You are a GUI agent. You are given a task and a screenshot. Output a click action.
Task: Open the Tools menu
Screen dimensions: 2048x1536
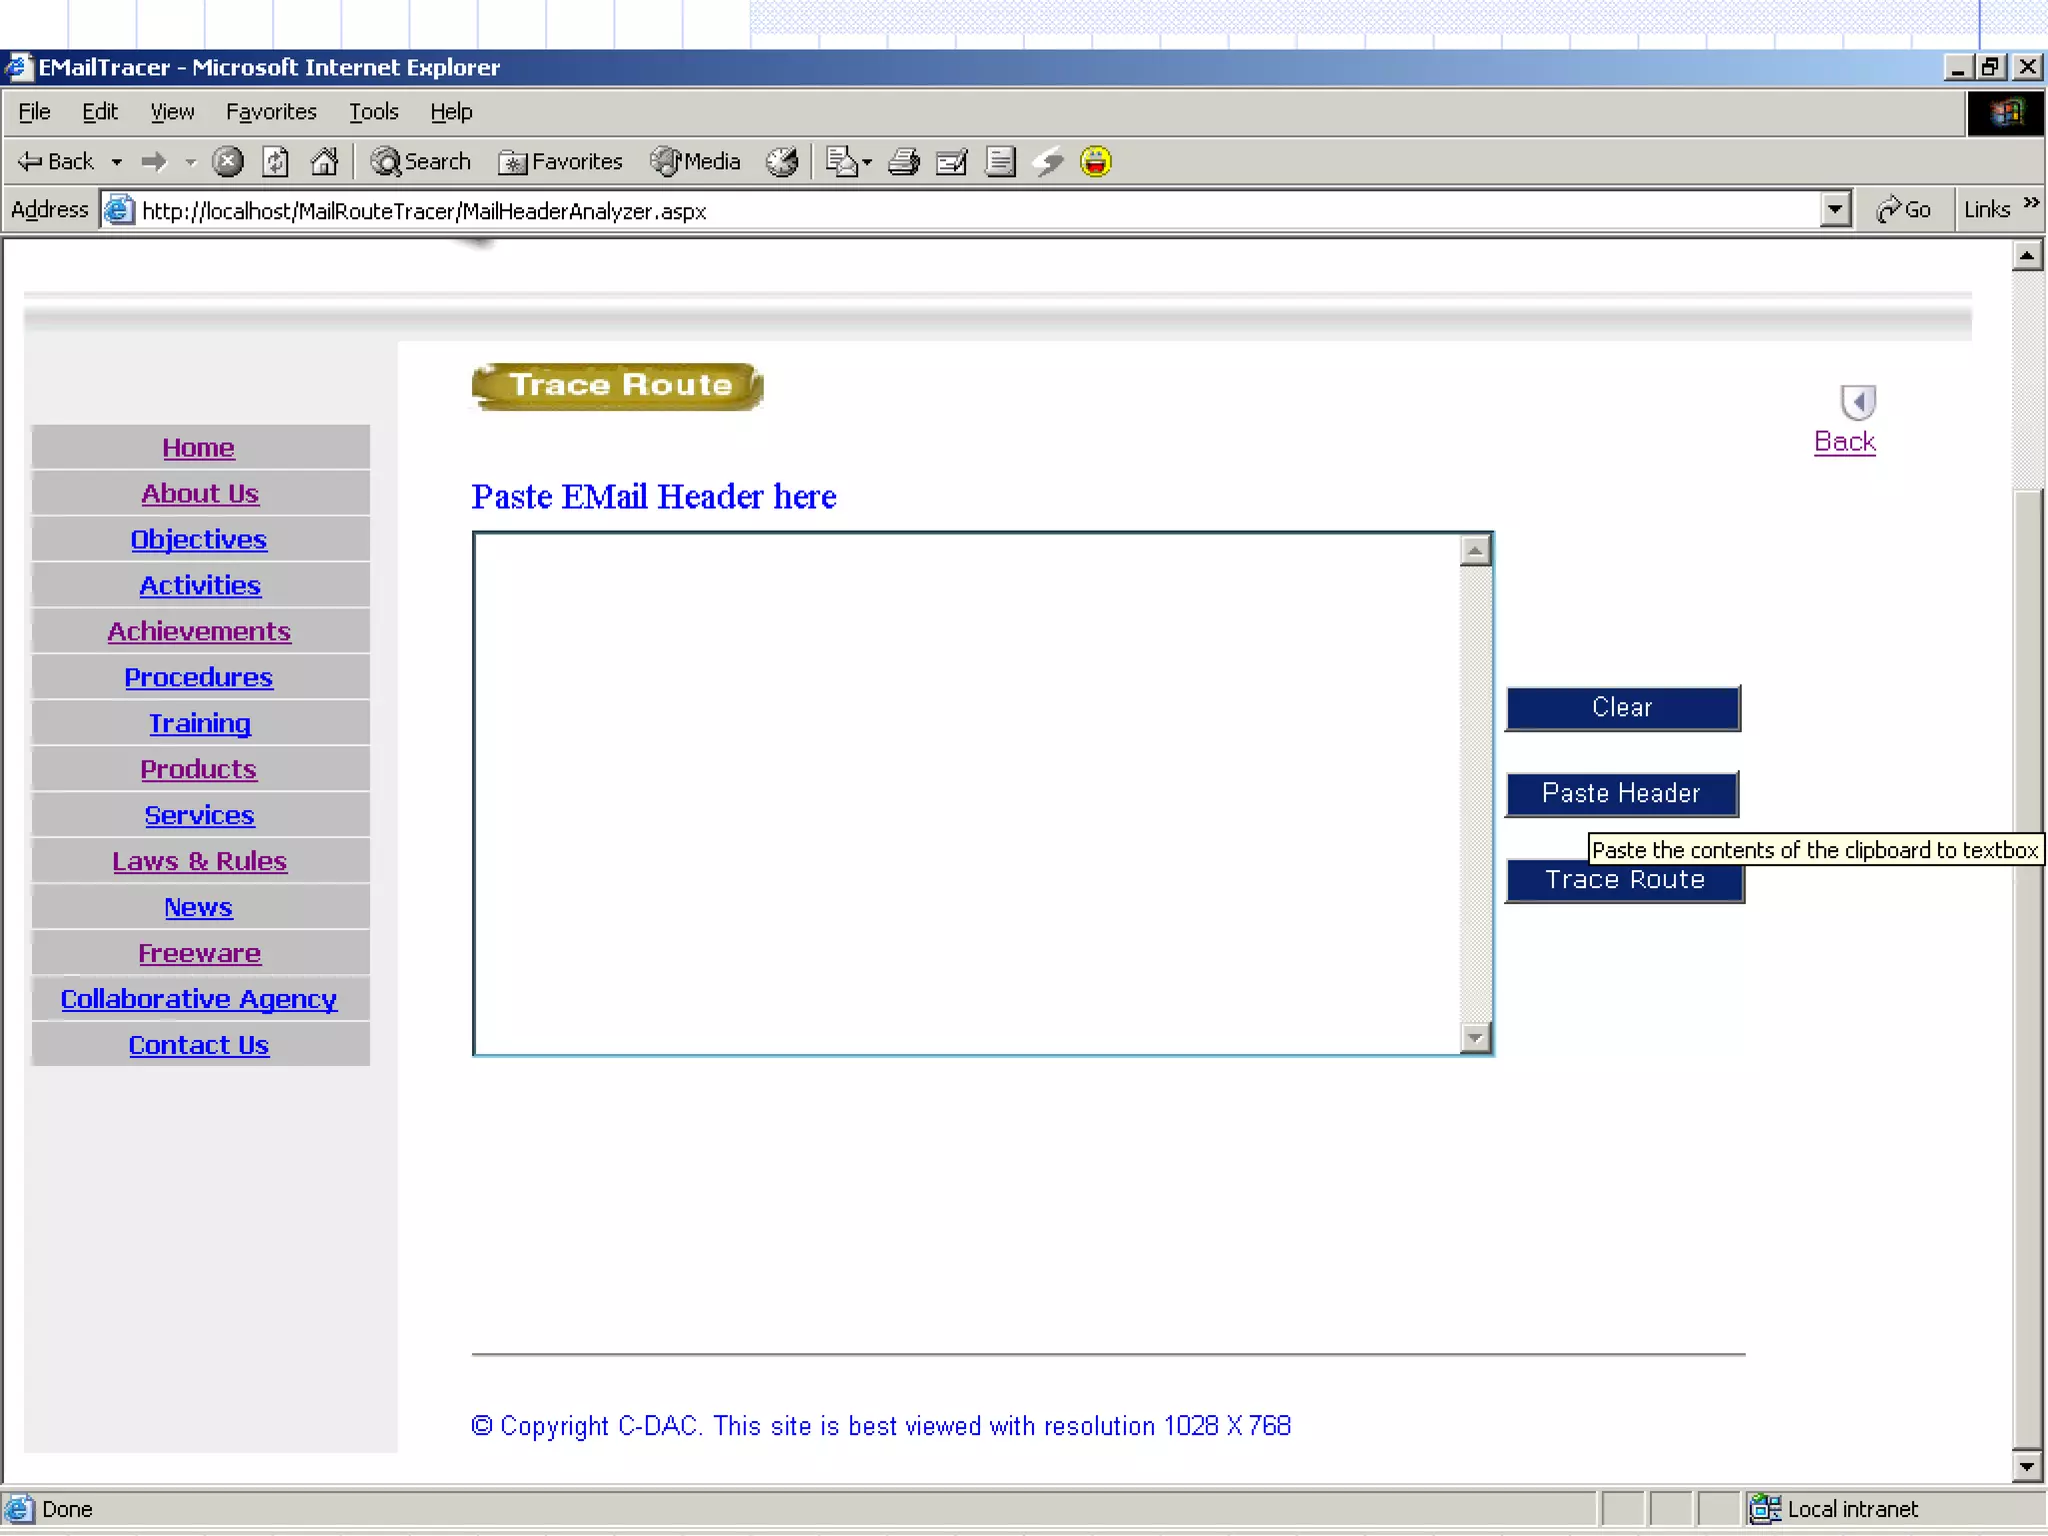click(x=373, y=112)
